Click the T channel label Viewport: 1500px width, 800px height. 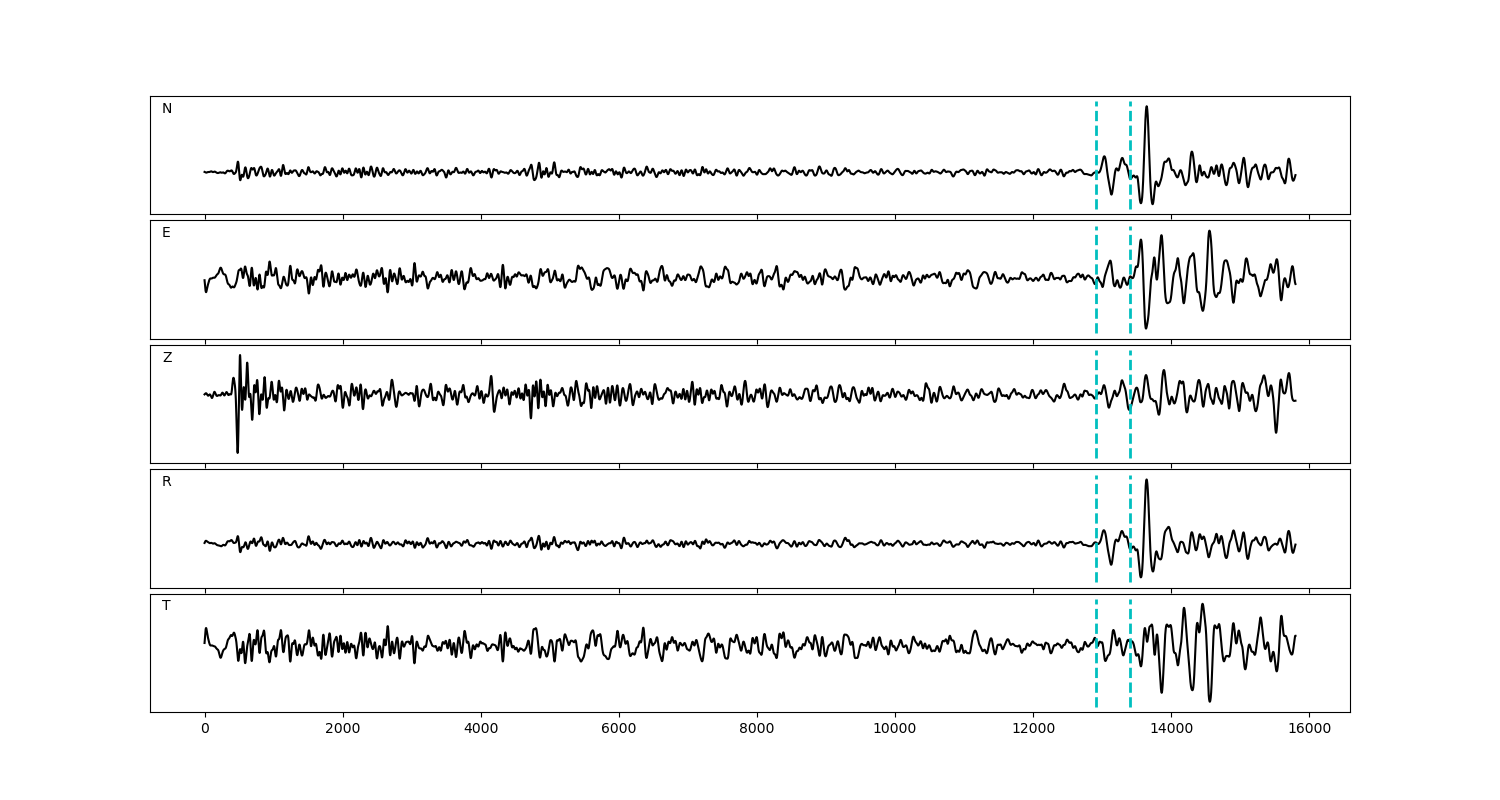click(x=166, y=606)
